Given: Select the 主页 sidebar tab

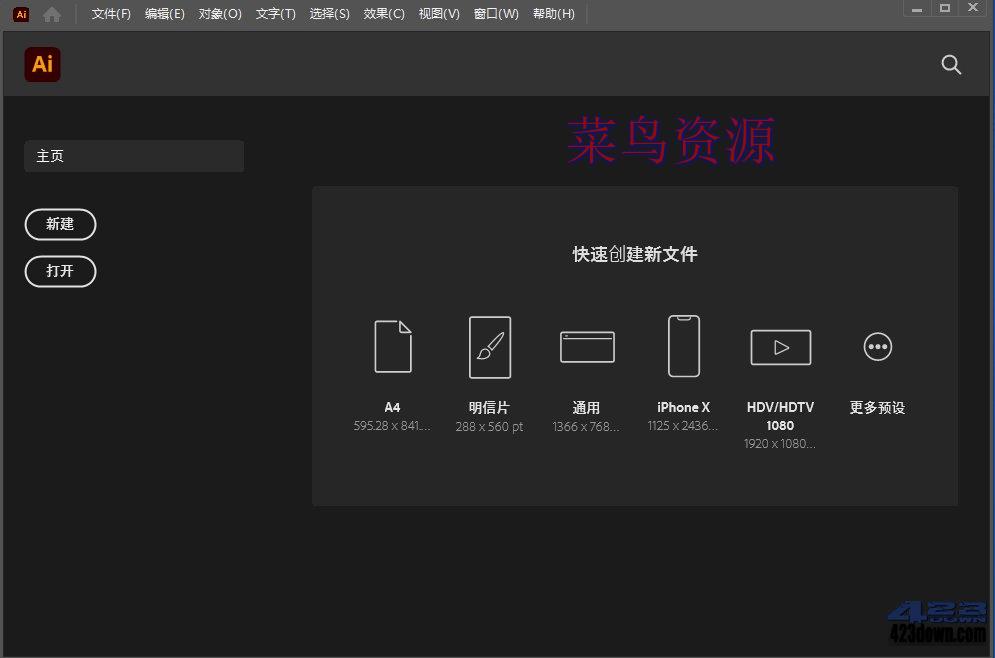Looking at the screenshot, I should pos(134,156).
